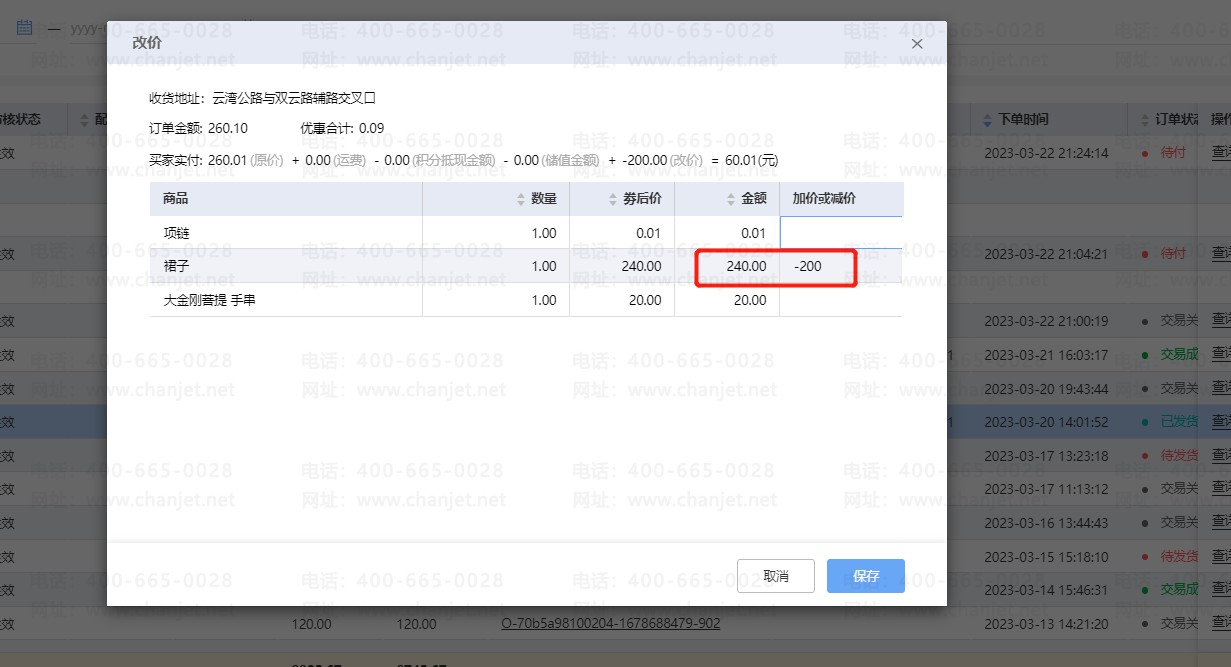Select the order time 2023-03-16 13:44:43
The height and width of the screenshot is (667, 1231).
click(x=1046, y=522)
